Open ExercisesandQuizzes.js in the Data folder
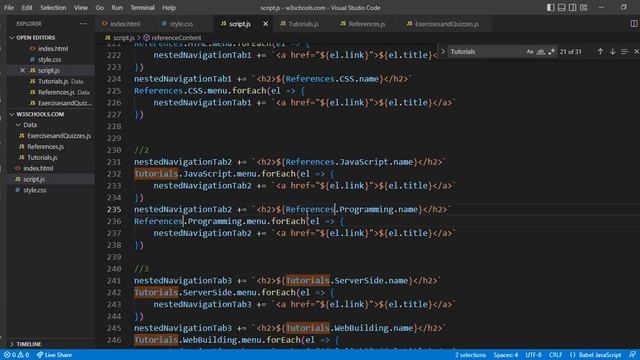The width and height of the screenshot is (640, 360). pyautogui.click(x=59, y=136)
